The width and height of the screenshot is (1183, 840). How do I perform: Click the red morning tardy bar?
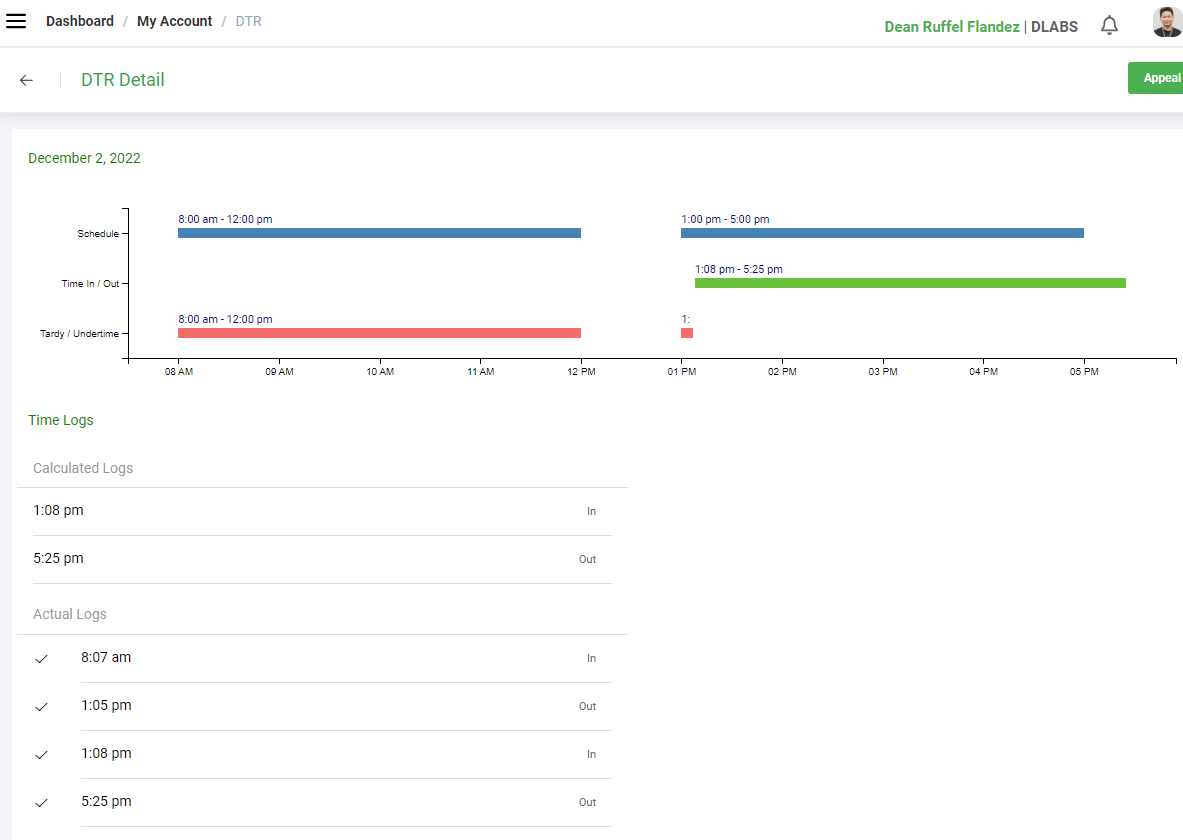379,333
